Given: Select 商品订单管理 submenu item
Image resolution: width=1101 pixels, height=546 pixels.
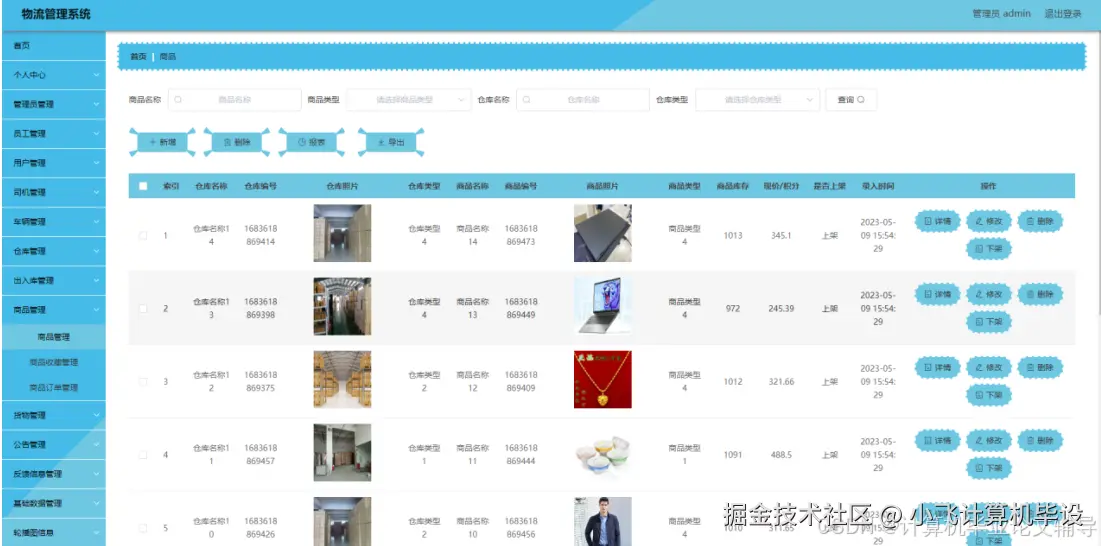Looking at the screenshot, I should click(53, 387).
